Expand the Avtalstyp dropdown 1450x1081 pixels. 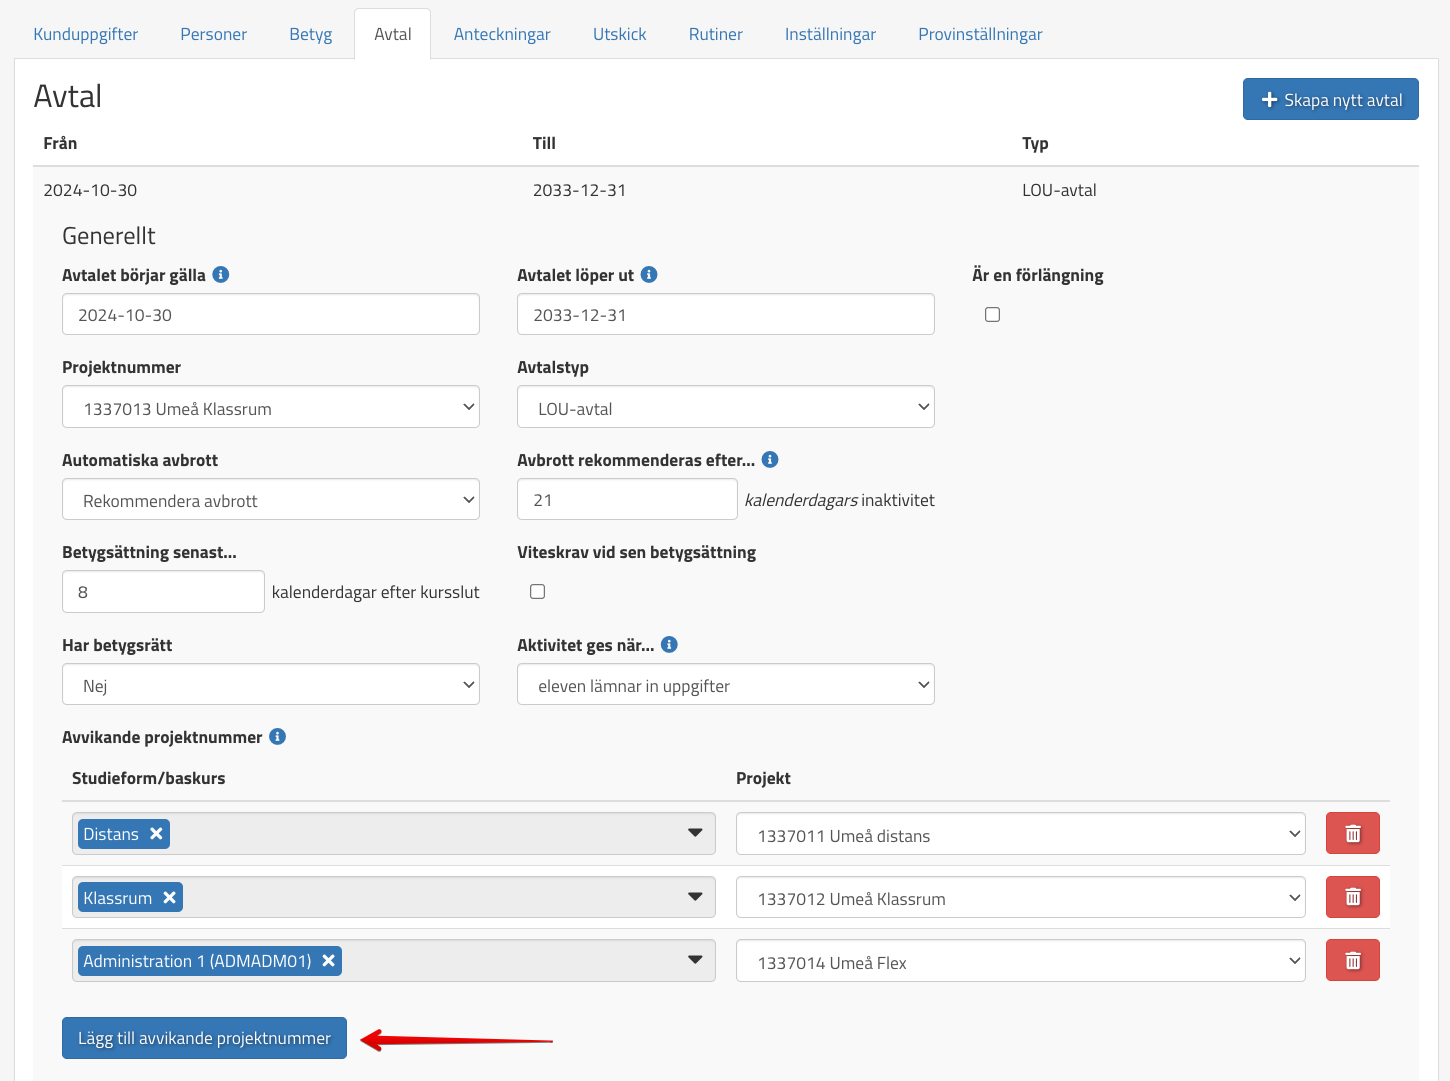[725, 408]
